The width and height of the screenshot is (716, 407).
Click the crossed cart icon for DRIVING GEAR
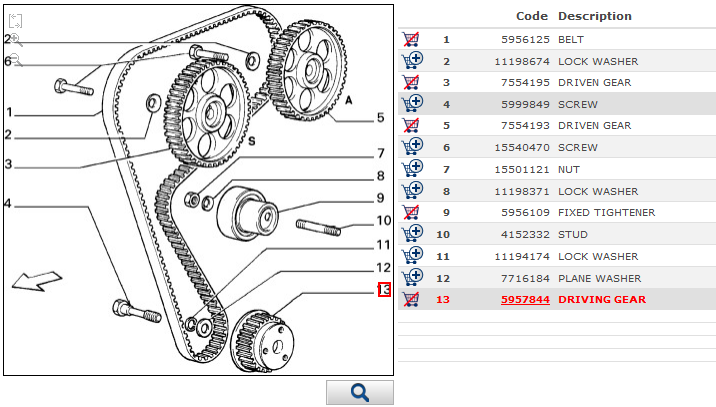point(411,299)
